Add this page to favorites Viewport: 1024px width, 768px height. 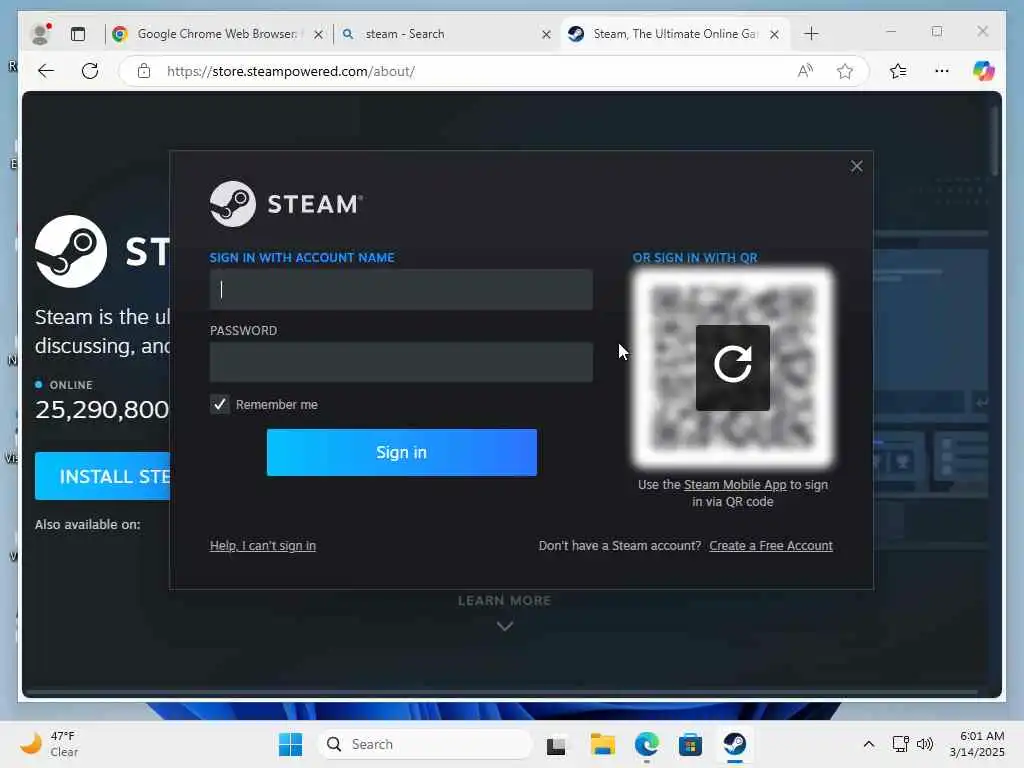click(x=844, y=71)
